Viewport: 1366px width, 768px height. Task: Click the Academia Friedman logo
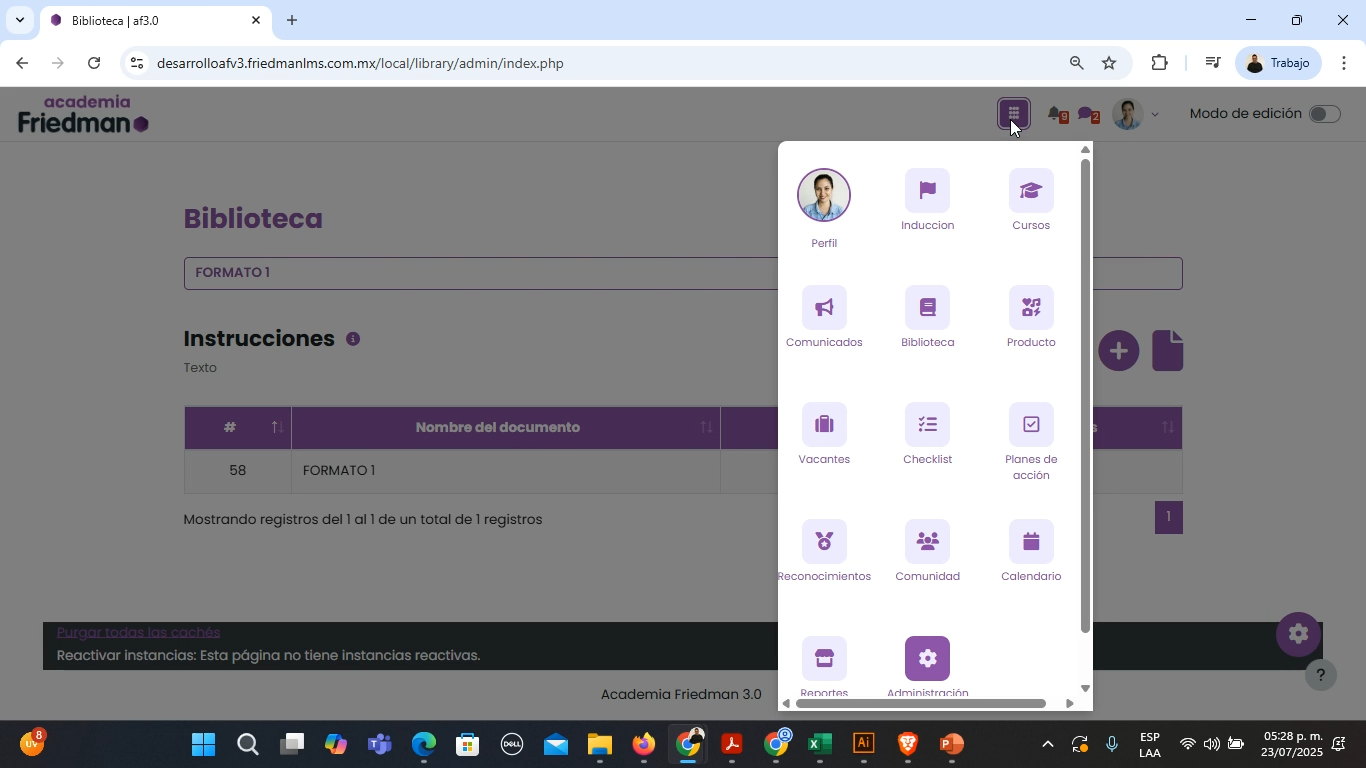pyautogui.click(x=83, y=115)
